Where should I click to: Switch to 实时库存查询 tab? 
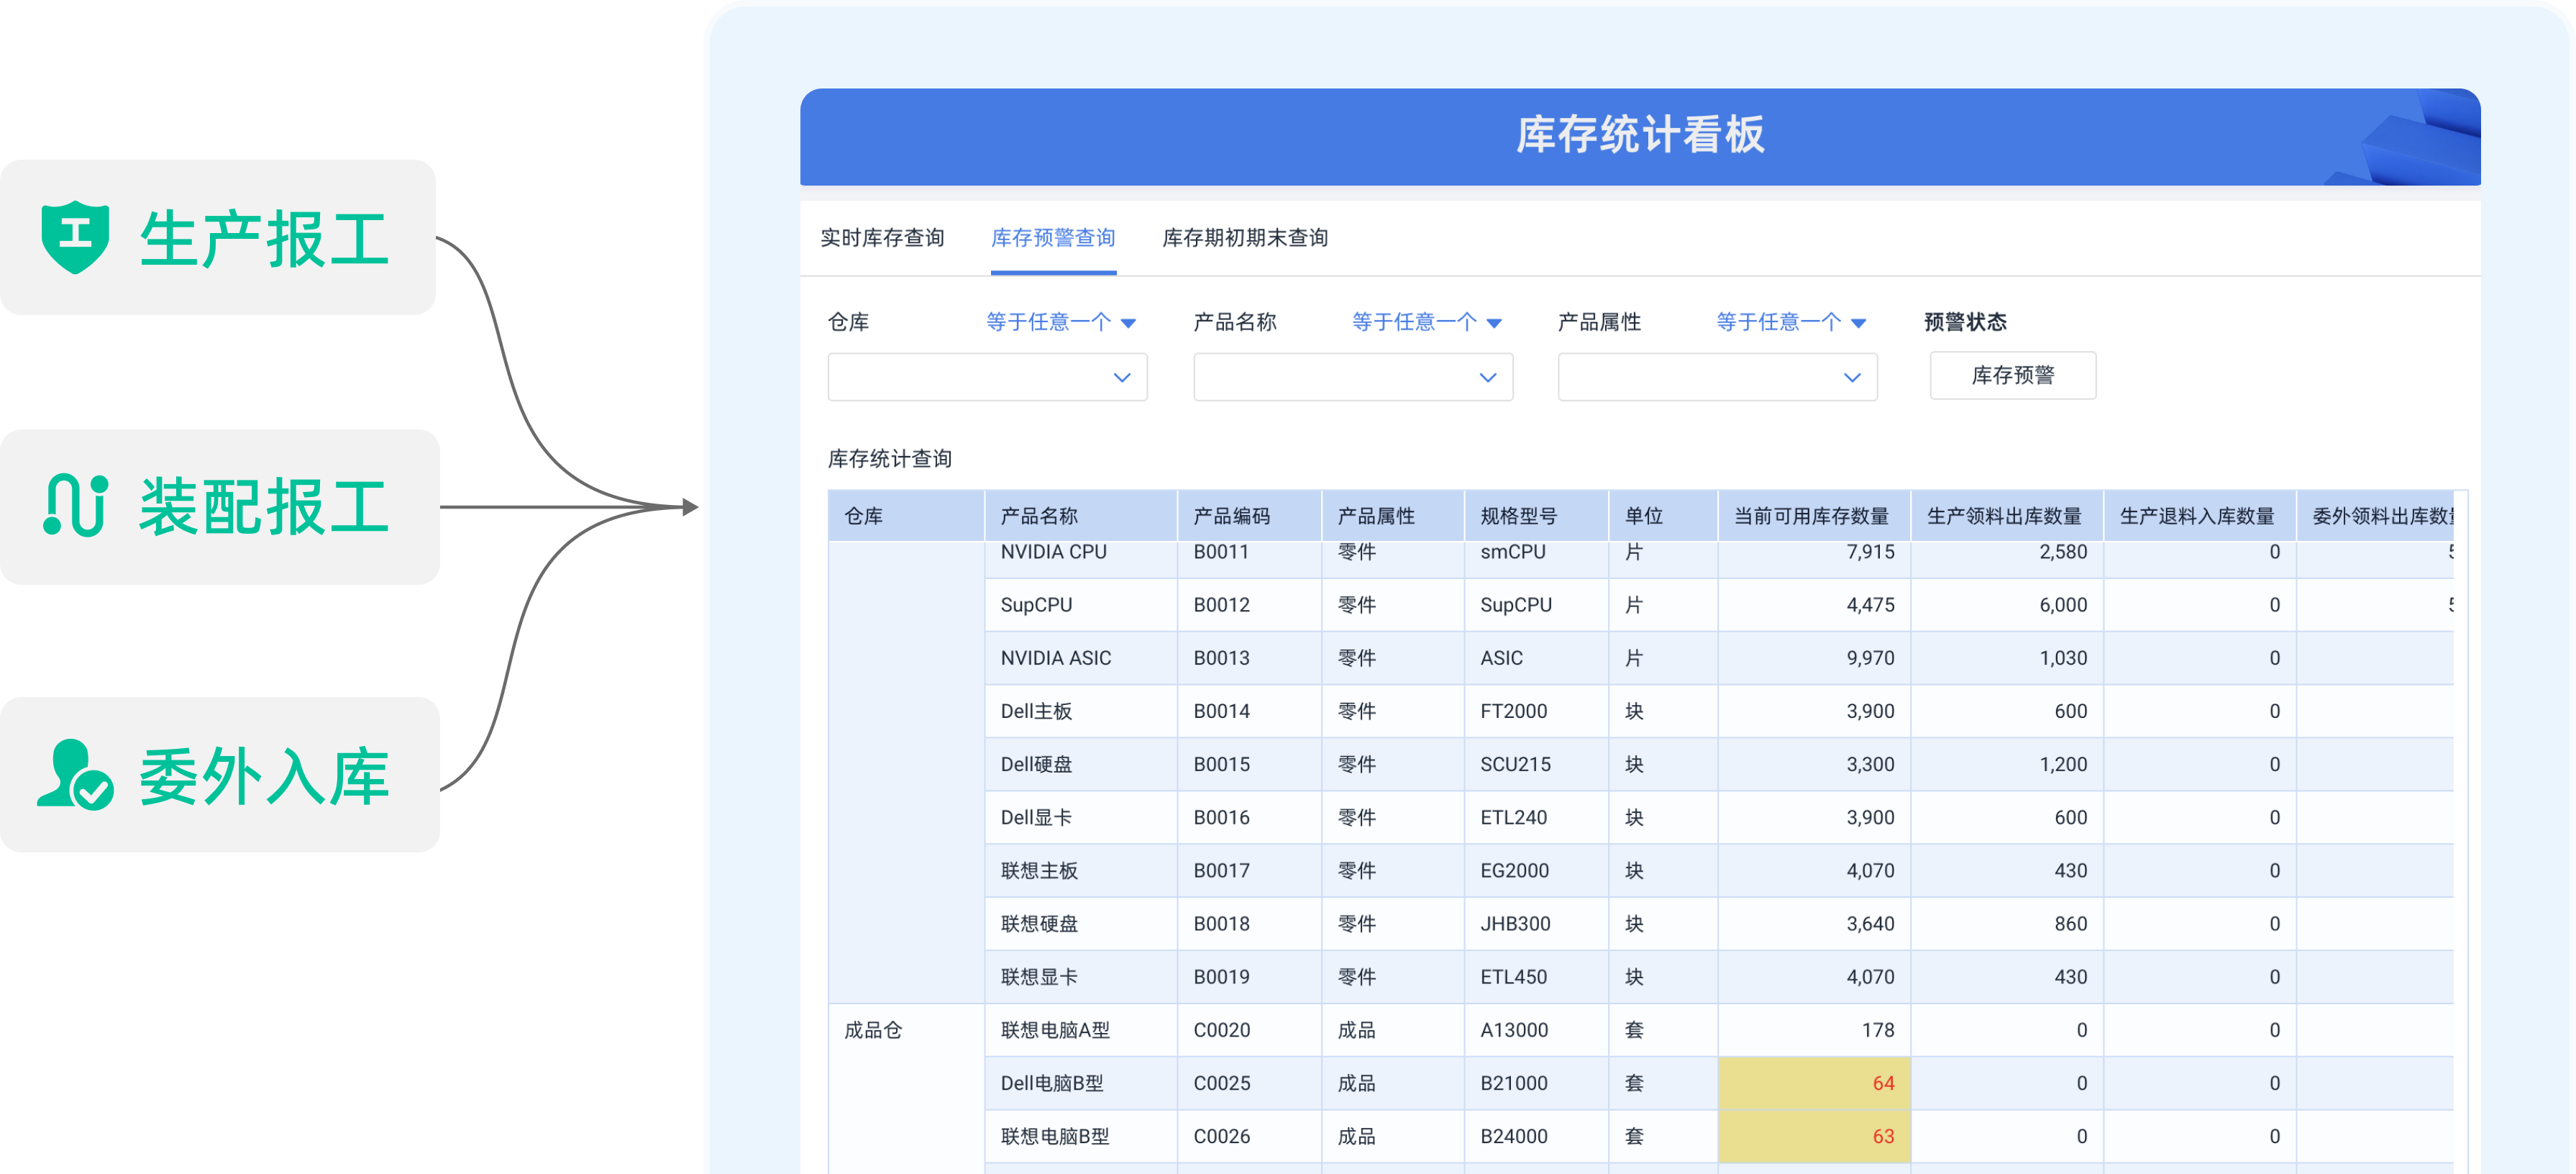click(882, 238)
